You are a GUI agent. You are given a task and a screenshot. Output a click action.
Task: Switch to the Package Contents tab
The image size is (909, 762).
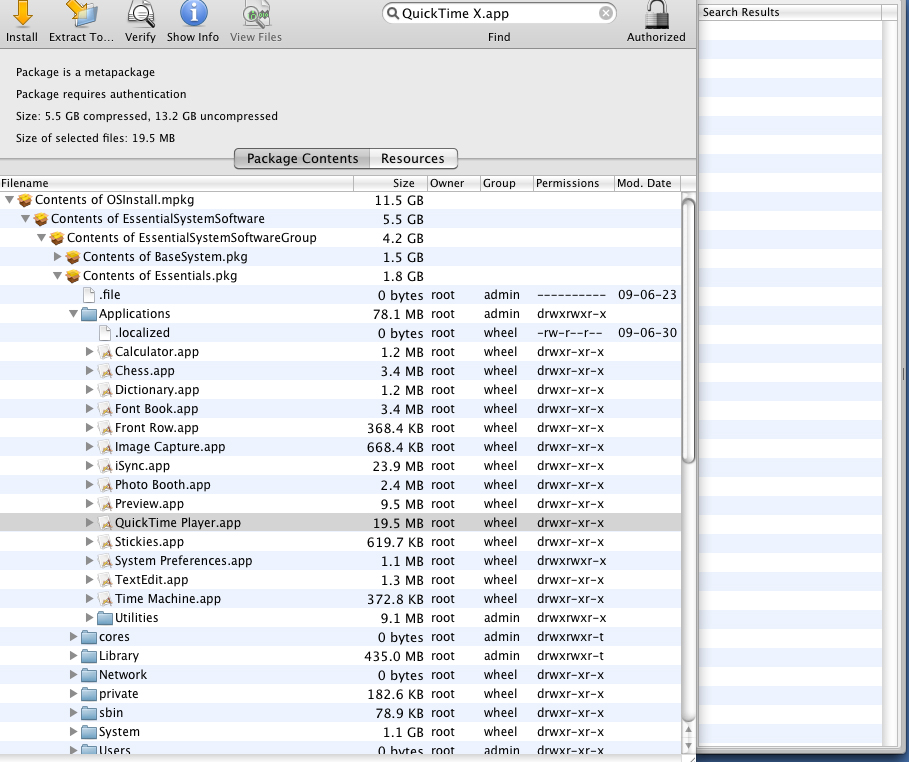tap(302, 158)
